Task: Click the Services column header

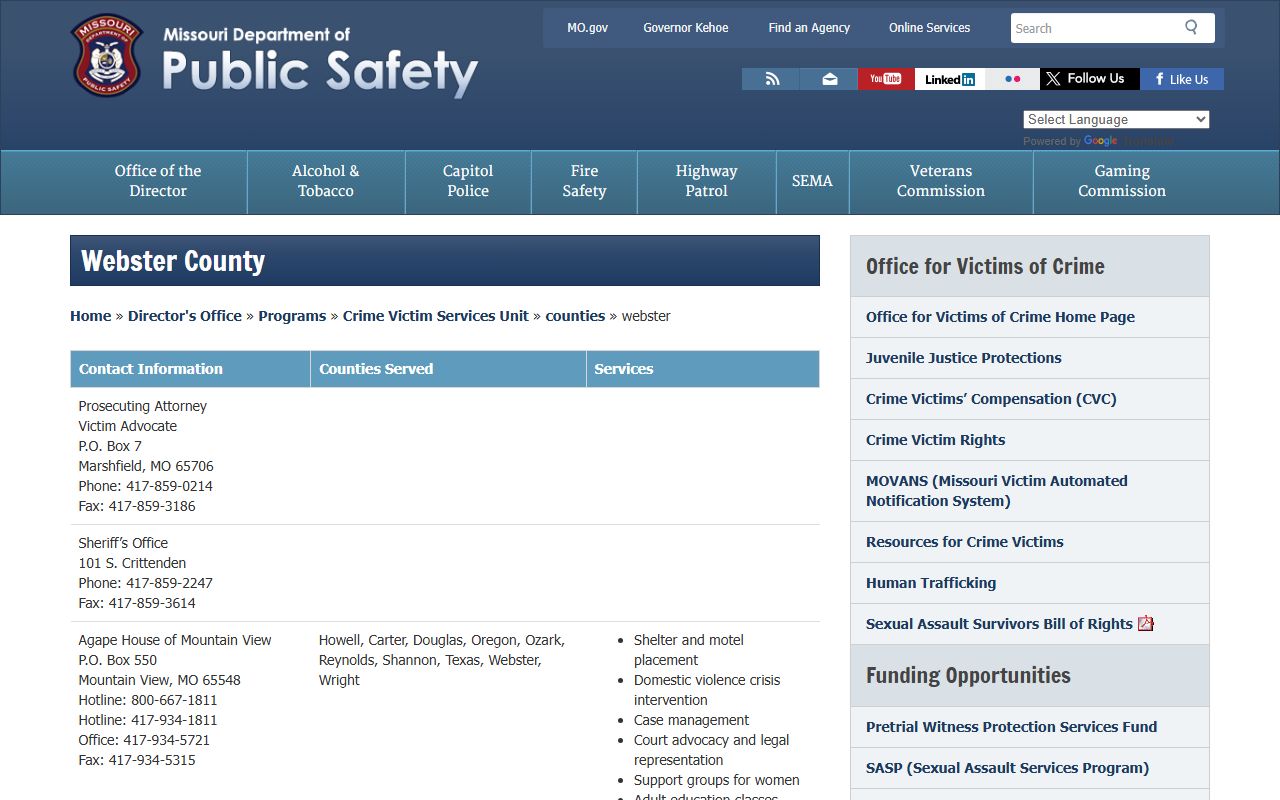Action: [x=703, y=369]
